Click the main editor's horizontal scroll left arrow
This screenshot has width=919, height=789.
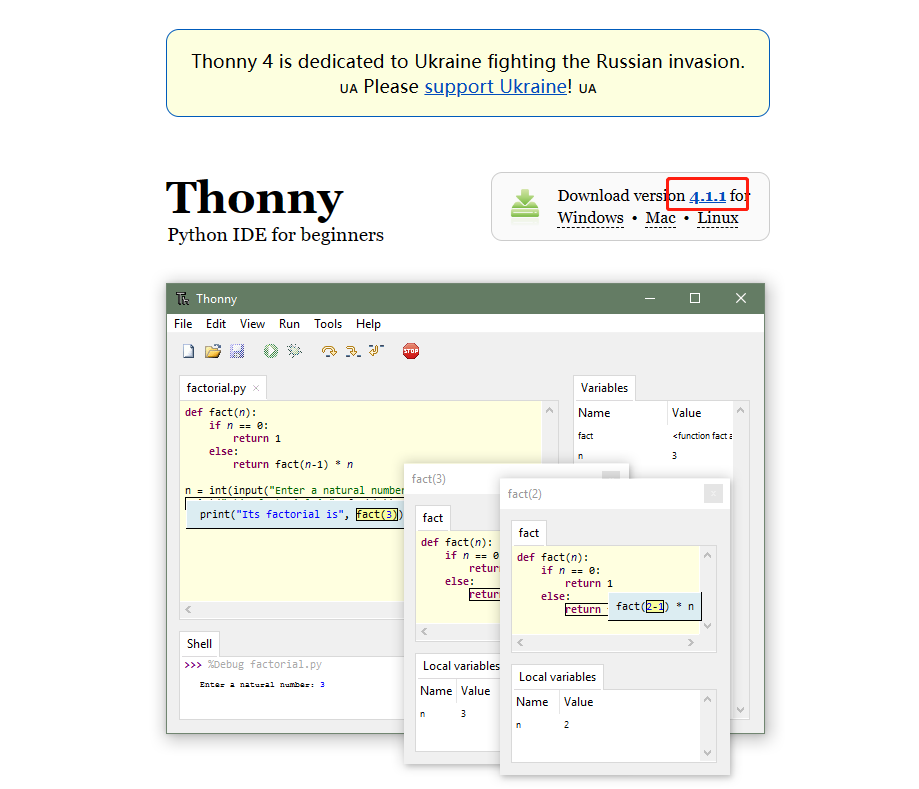pyautogui.click(x=188, y=610)
